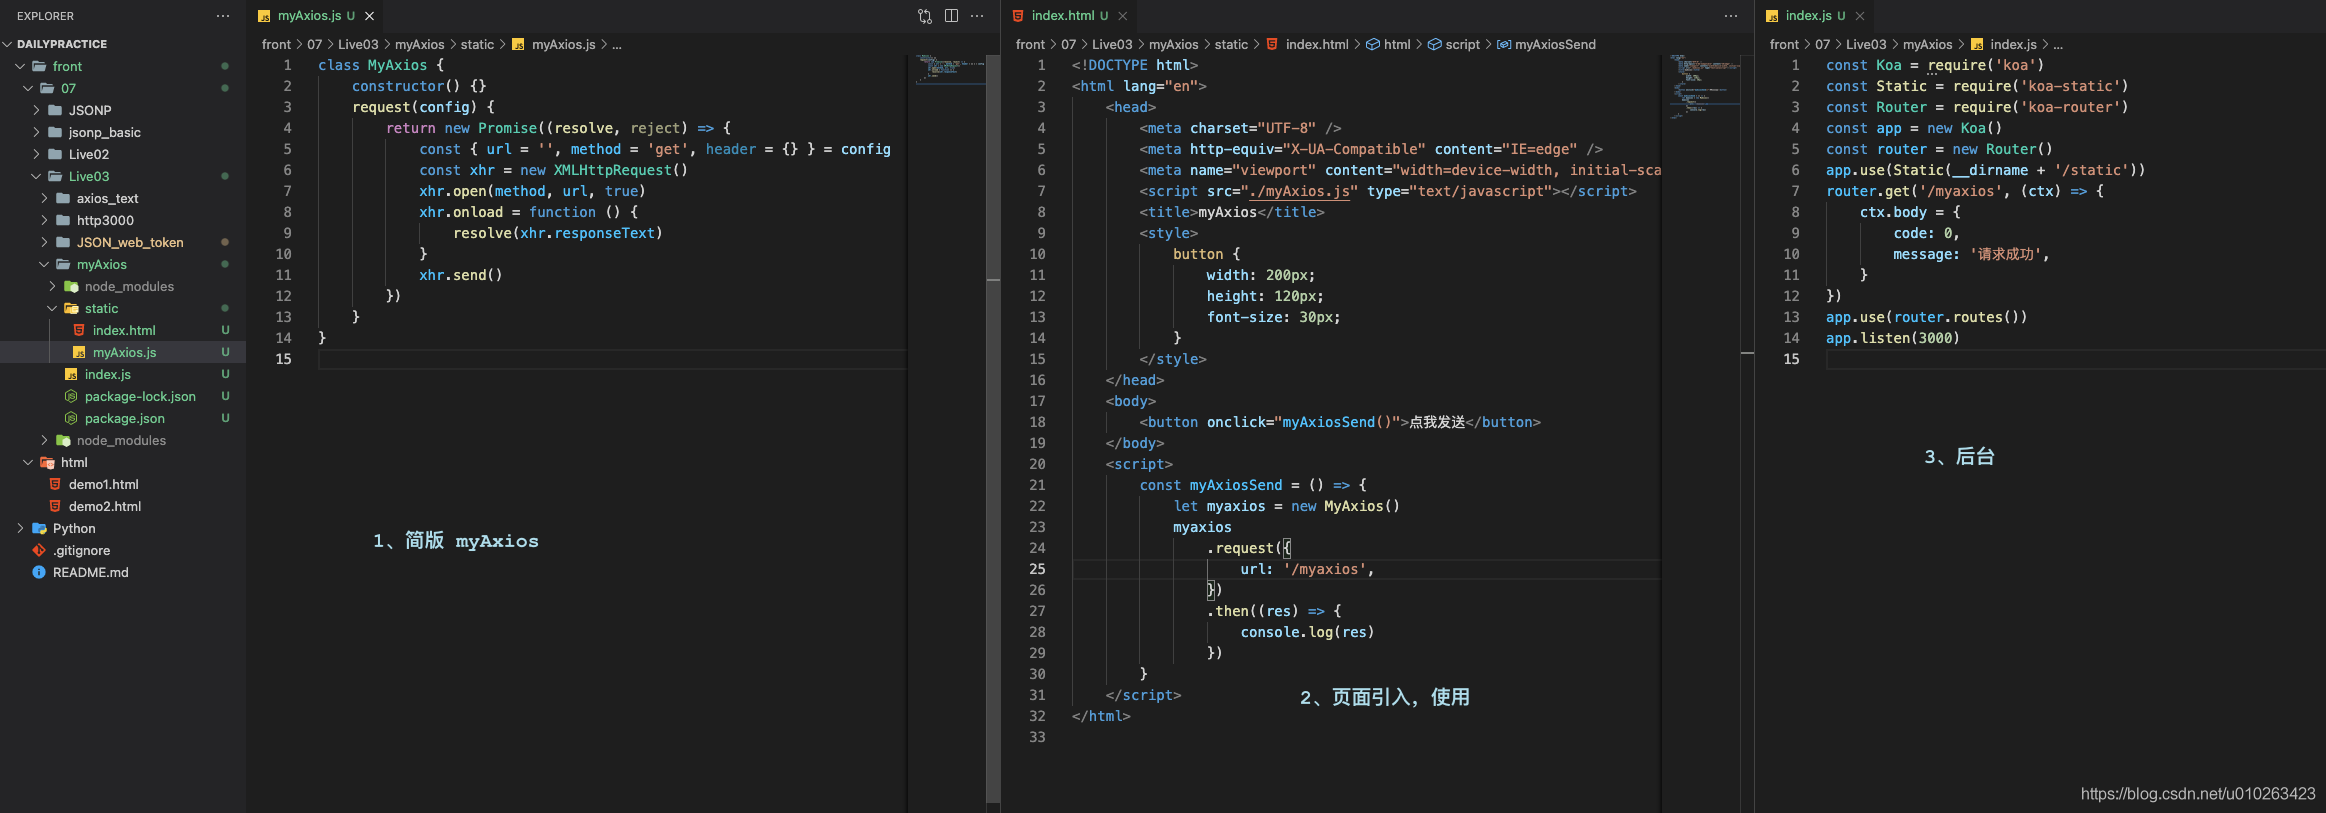Open Explorer panel more actions menu
2326x813 pixels.
pyautogui.click(x=223, y=16)
